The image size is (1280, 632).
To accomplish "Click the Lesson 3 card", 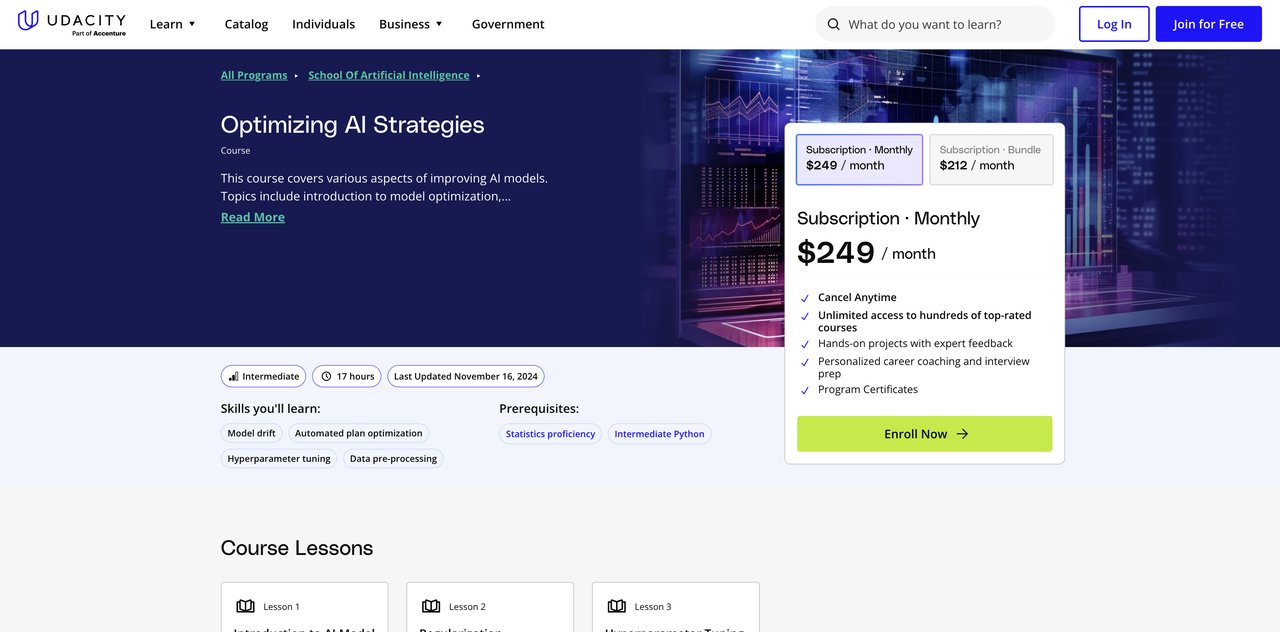I will pos(676,607).
